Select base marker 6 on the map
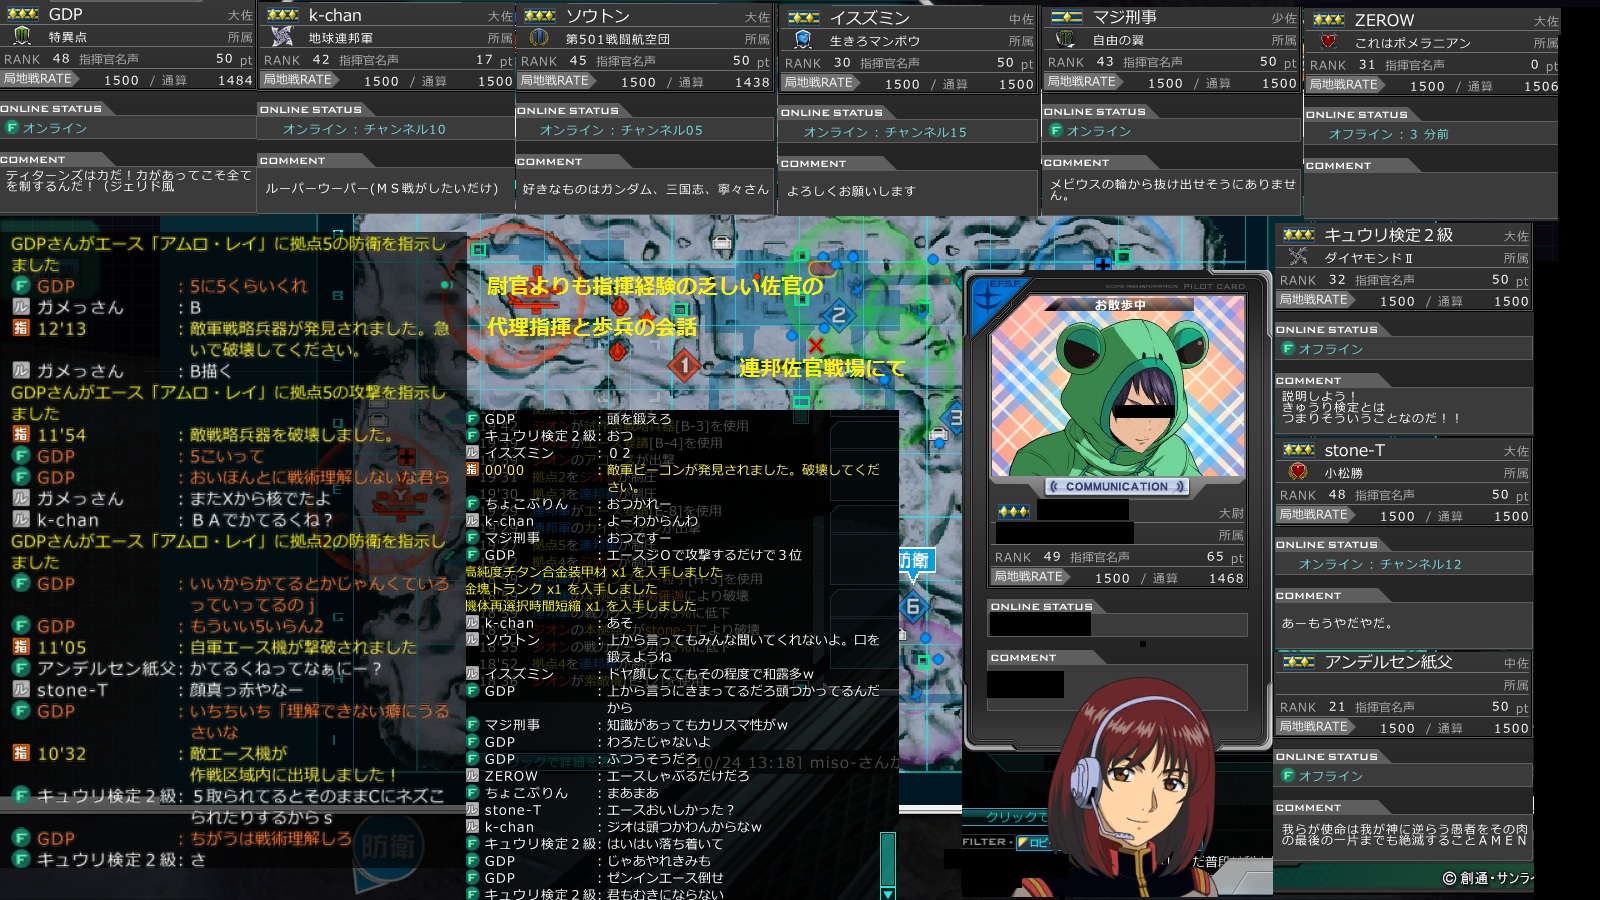 click(912, 606)
